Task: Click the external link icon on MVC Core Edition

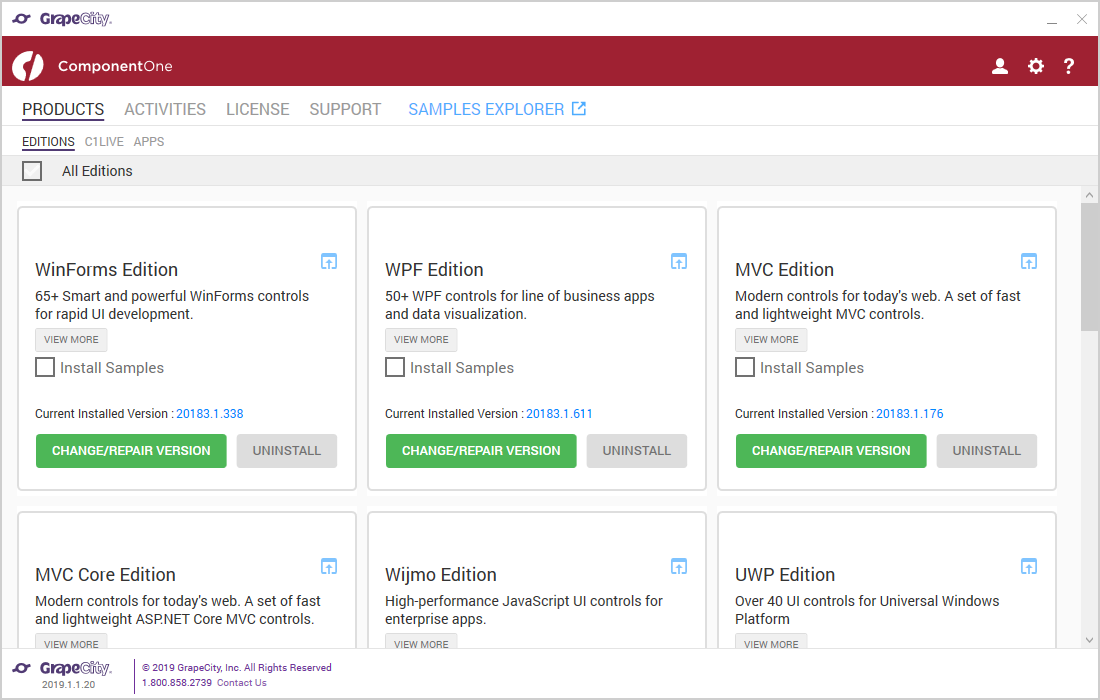Action: pos(329,566)
